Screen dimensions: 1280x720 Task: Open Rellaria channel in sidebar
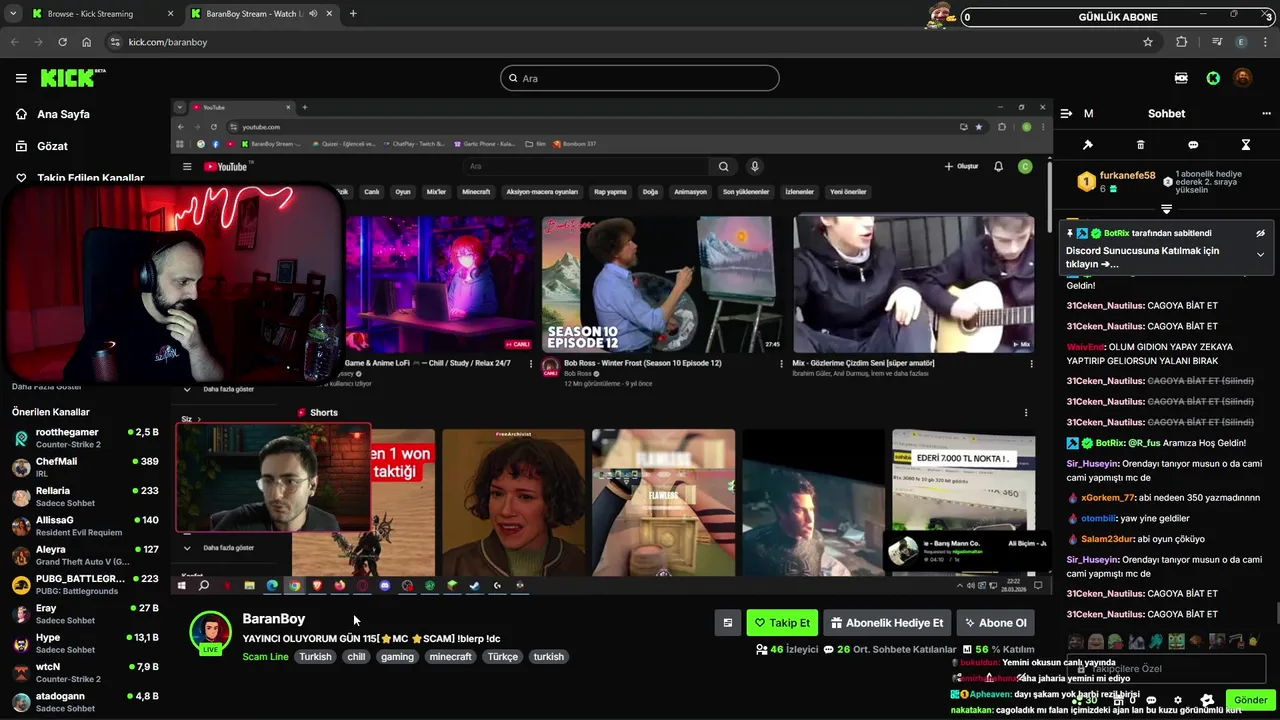(85, 496)
